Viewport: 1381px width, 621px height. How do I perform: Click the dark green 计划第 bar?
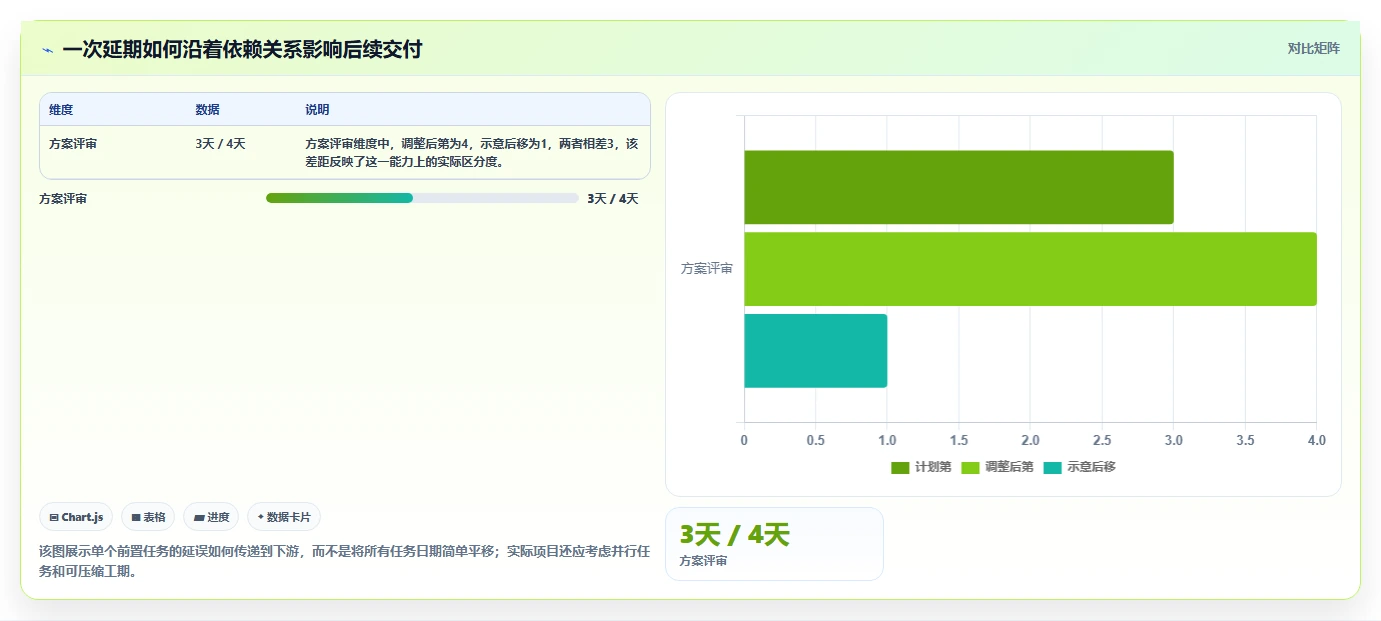[958, 187]
